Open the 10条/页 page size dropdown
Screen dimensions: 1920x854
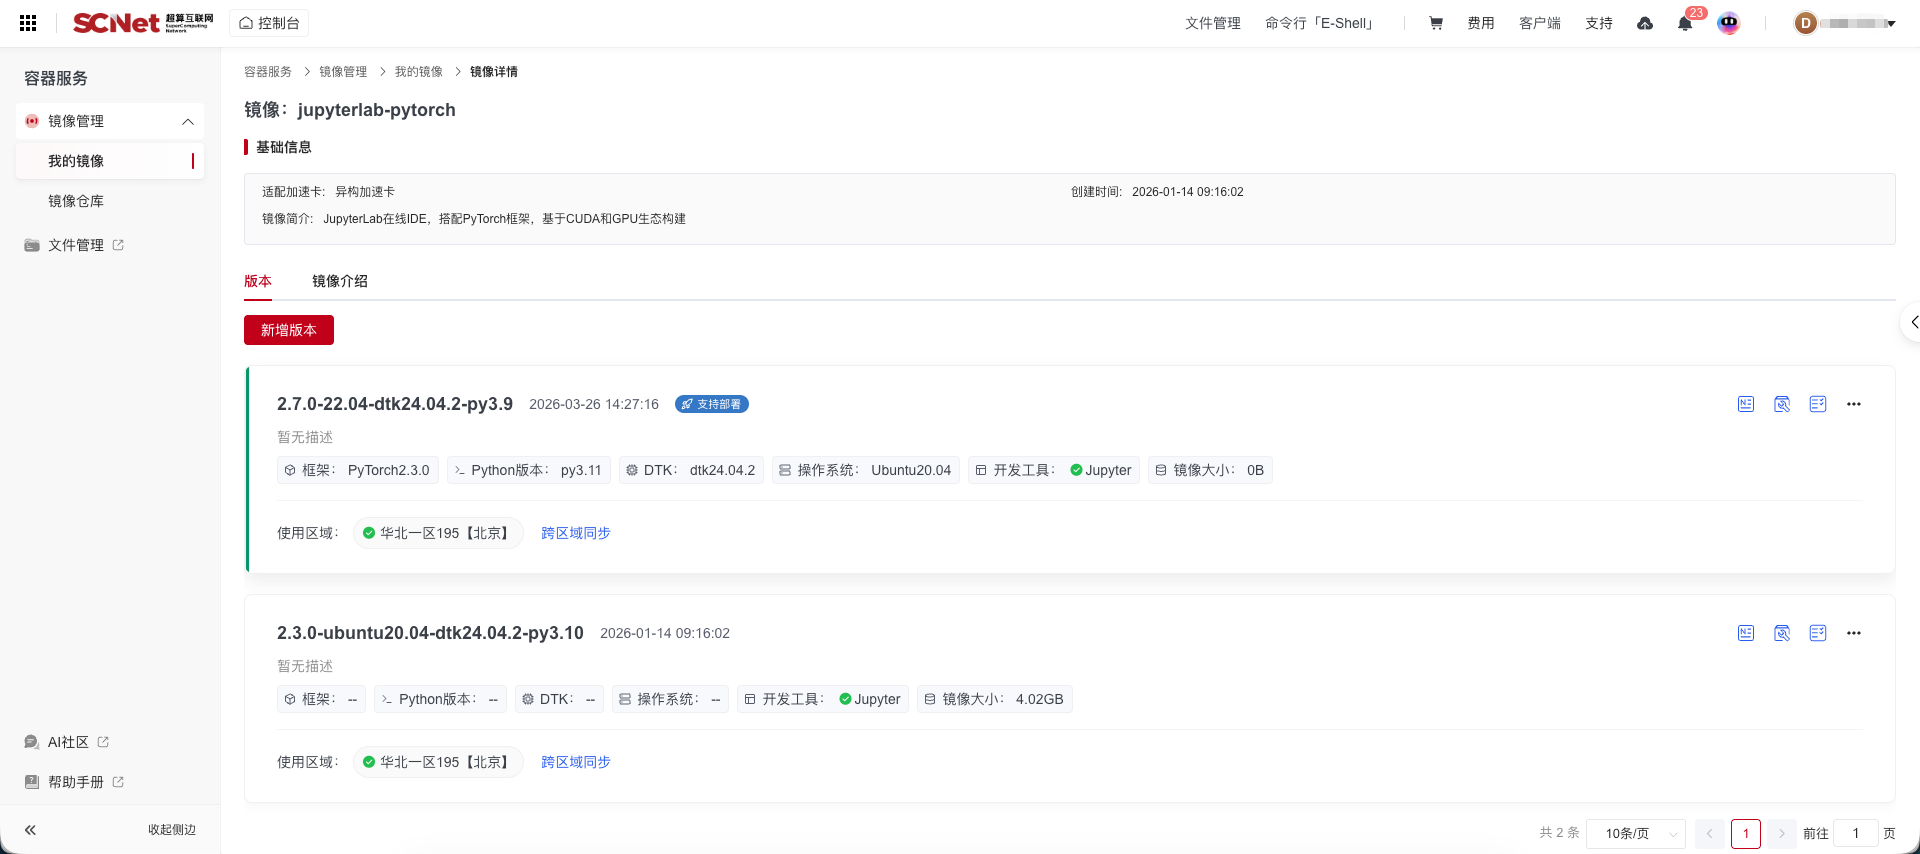(1637, 833)
